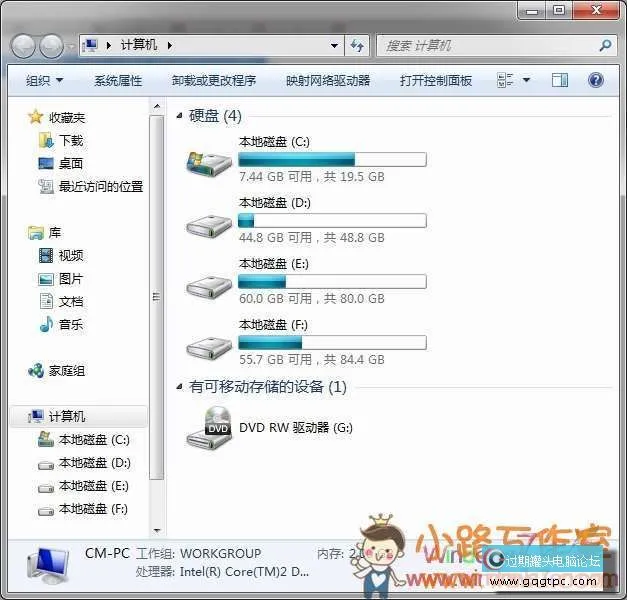The image size is (627, 600).
Task: Click the C: drive usage bar
Action: coord(332,160)
